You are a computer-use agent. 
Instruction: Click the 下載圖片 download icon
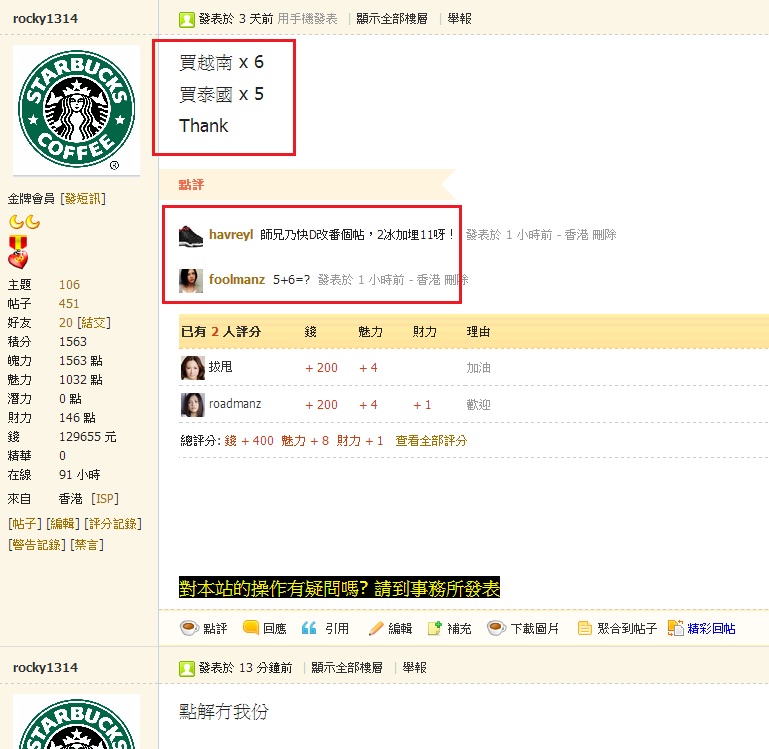(x=496, y=628)
